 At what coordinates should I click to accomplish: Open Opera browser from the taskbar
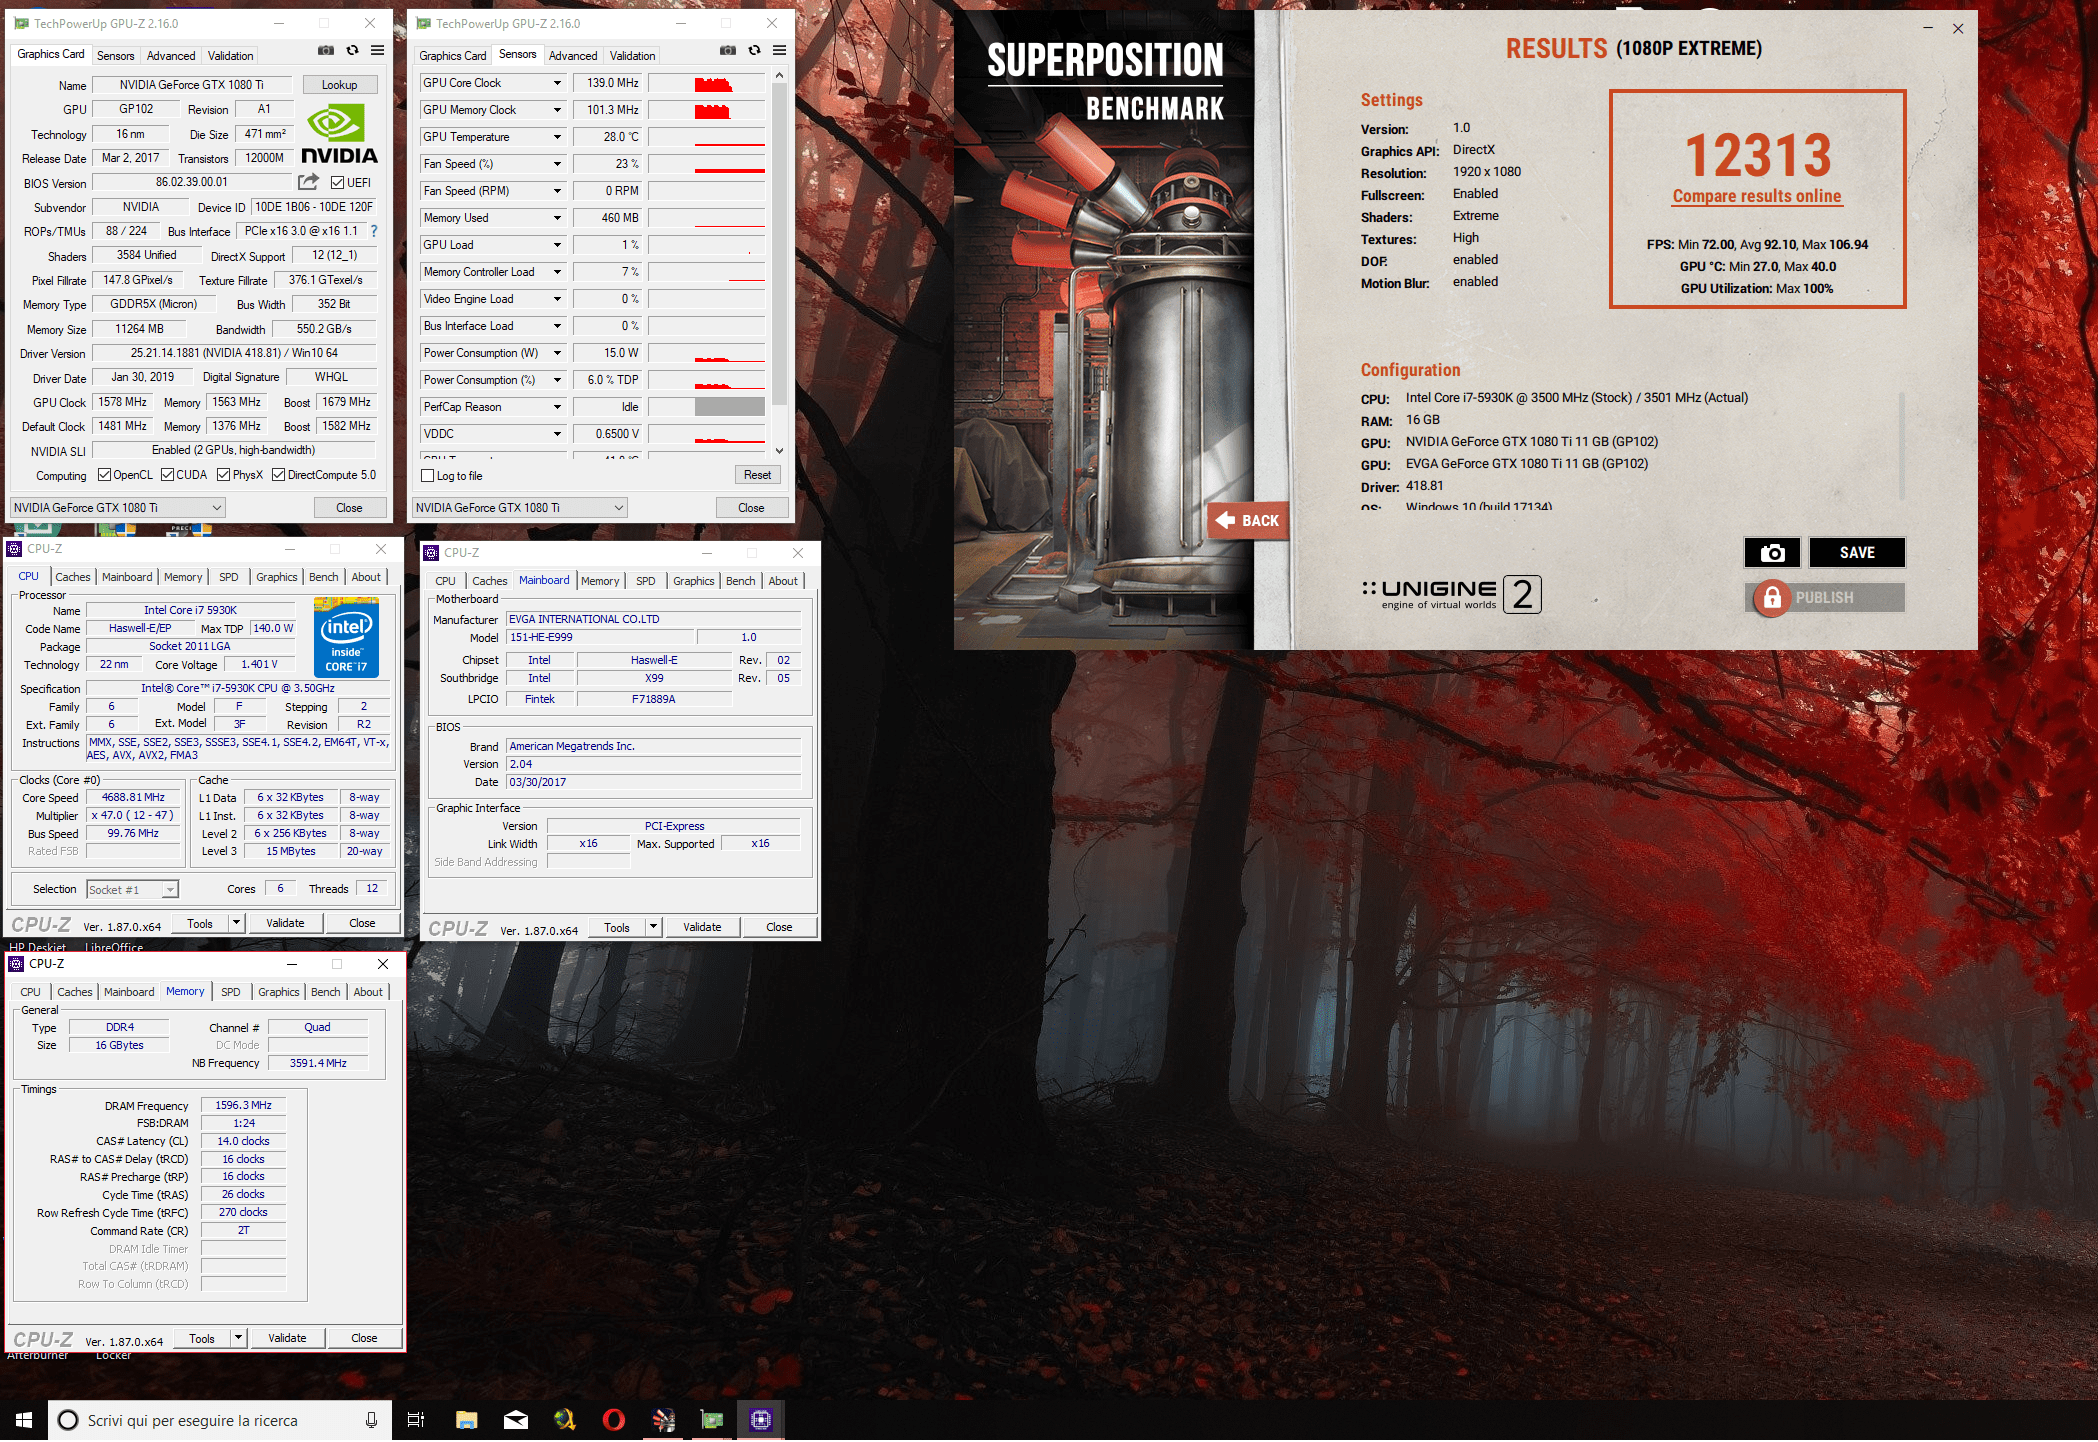614,1420
